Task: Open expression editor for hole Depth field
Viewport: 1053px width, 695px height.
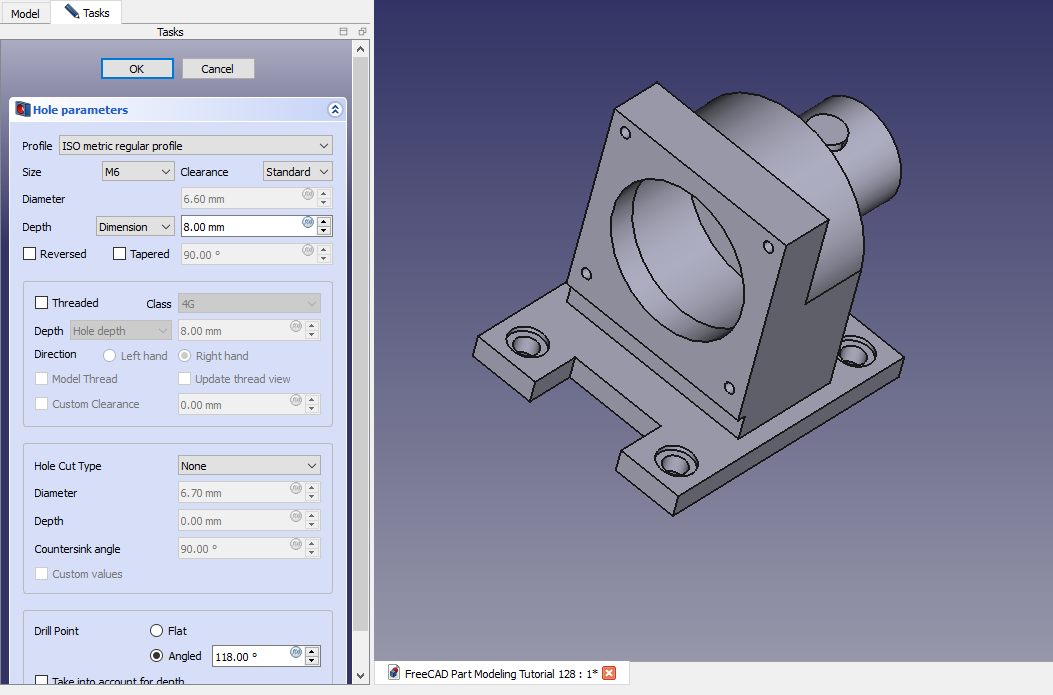Action: pos(308,222)
